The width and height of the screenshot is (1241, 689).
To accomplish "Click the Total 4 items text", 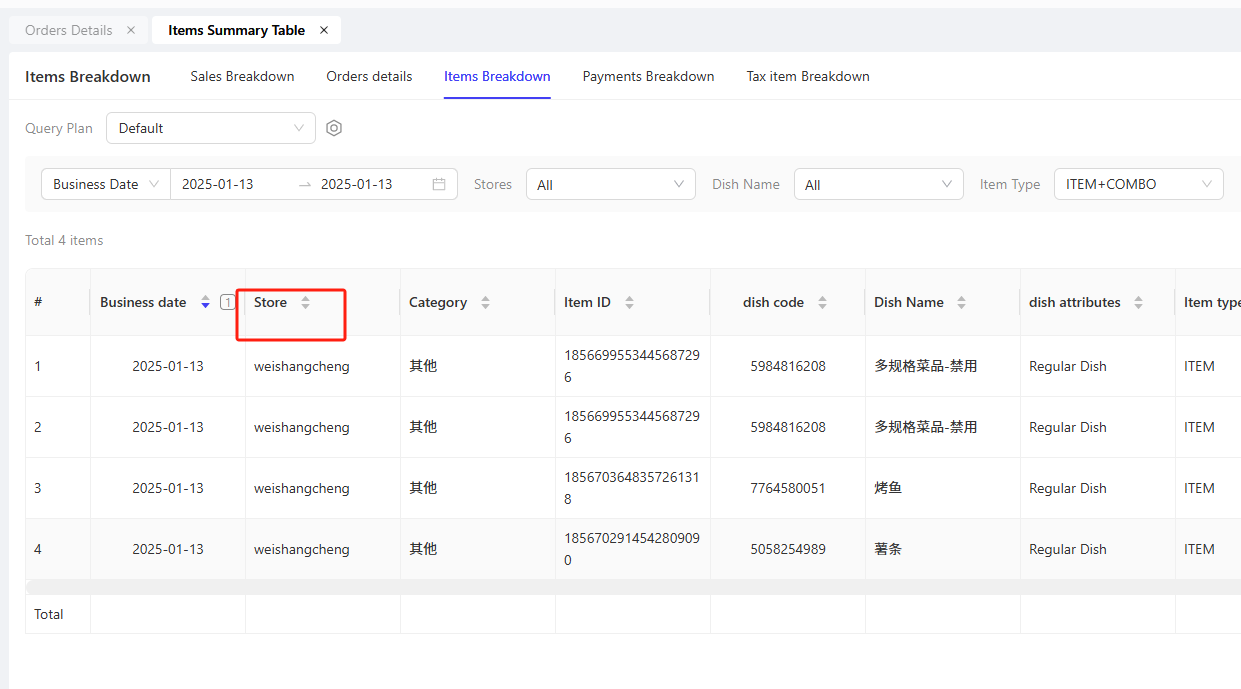I will click(64, 240).
